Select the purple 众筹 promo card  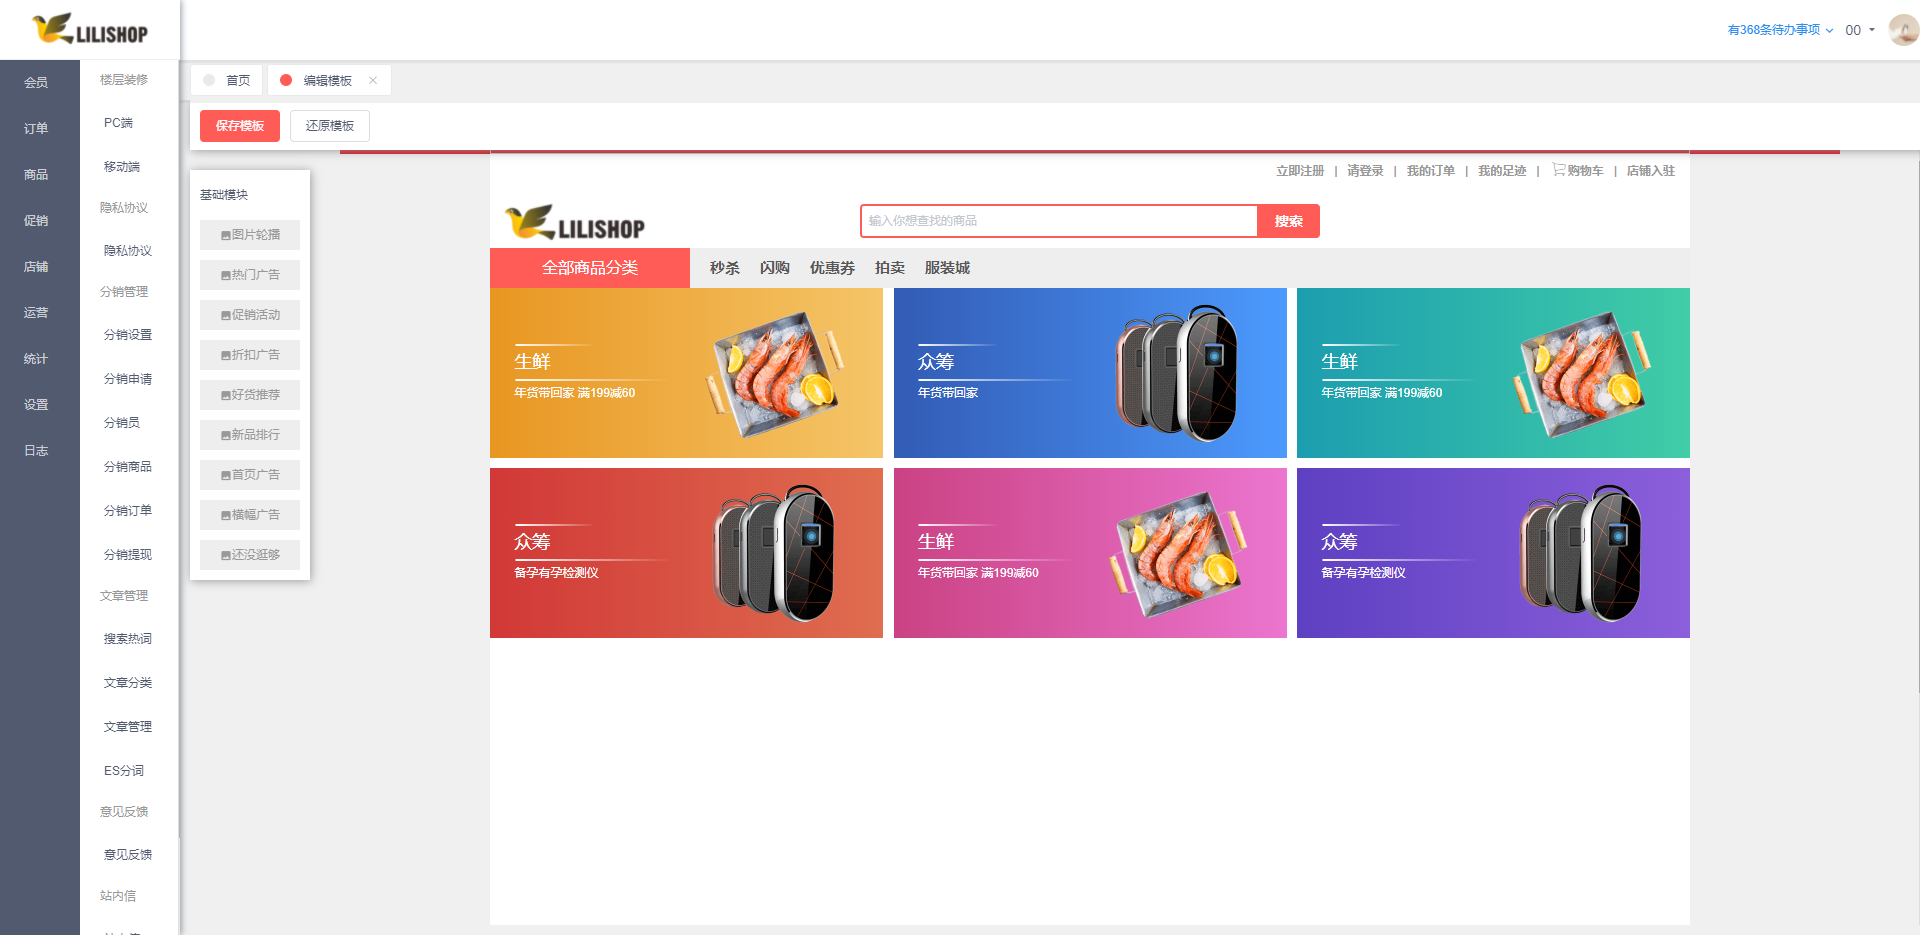1493,553
